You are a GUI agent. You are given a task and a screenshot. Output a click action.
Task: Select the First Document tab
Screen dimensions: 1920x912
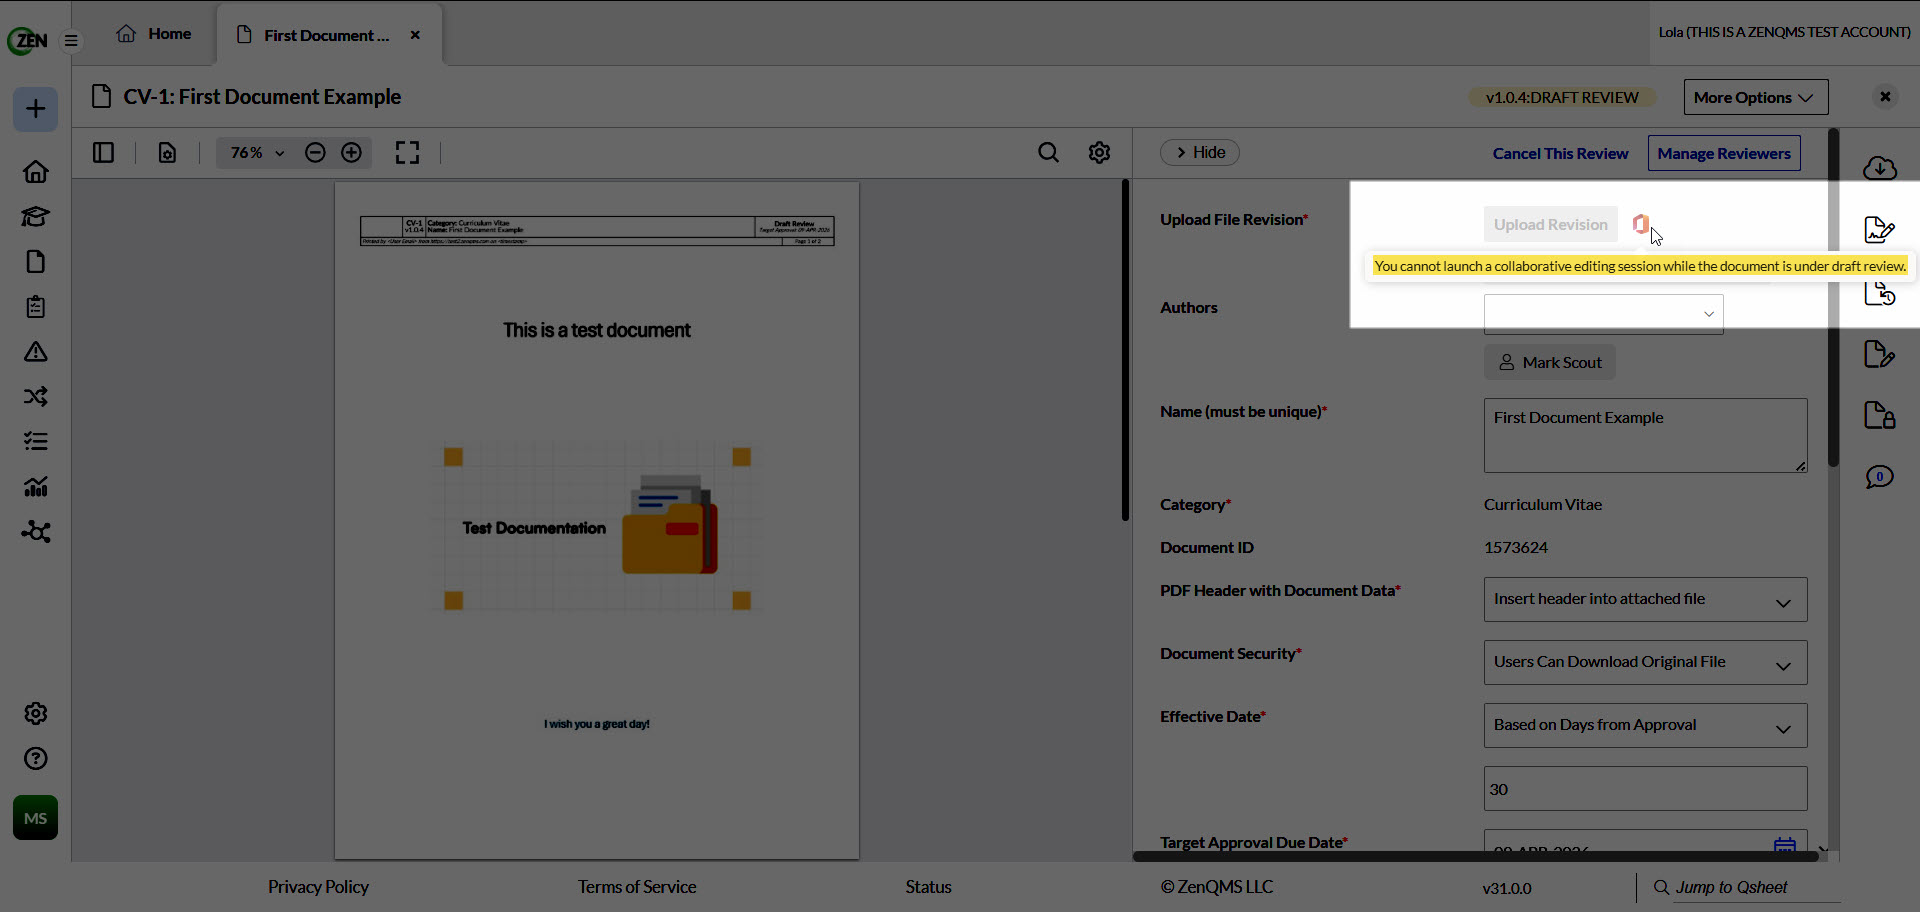coord(326,35)
